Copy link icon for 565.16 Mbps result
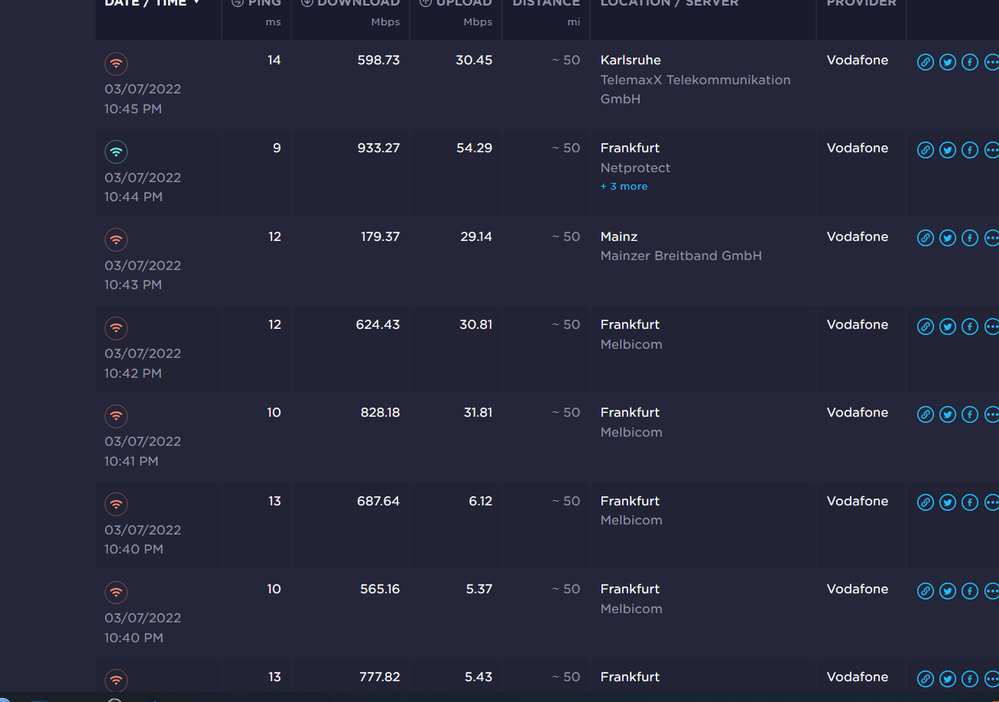 click(925, 591)
